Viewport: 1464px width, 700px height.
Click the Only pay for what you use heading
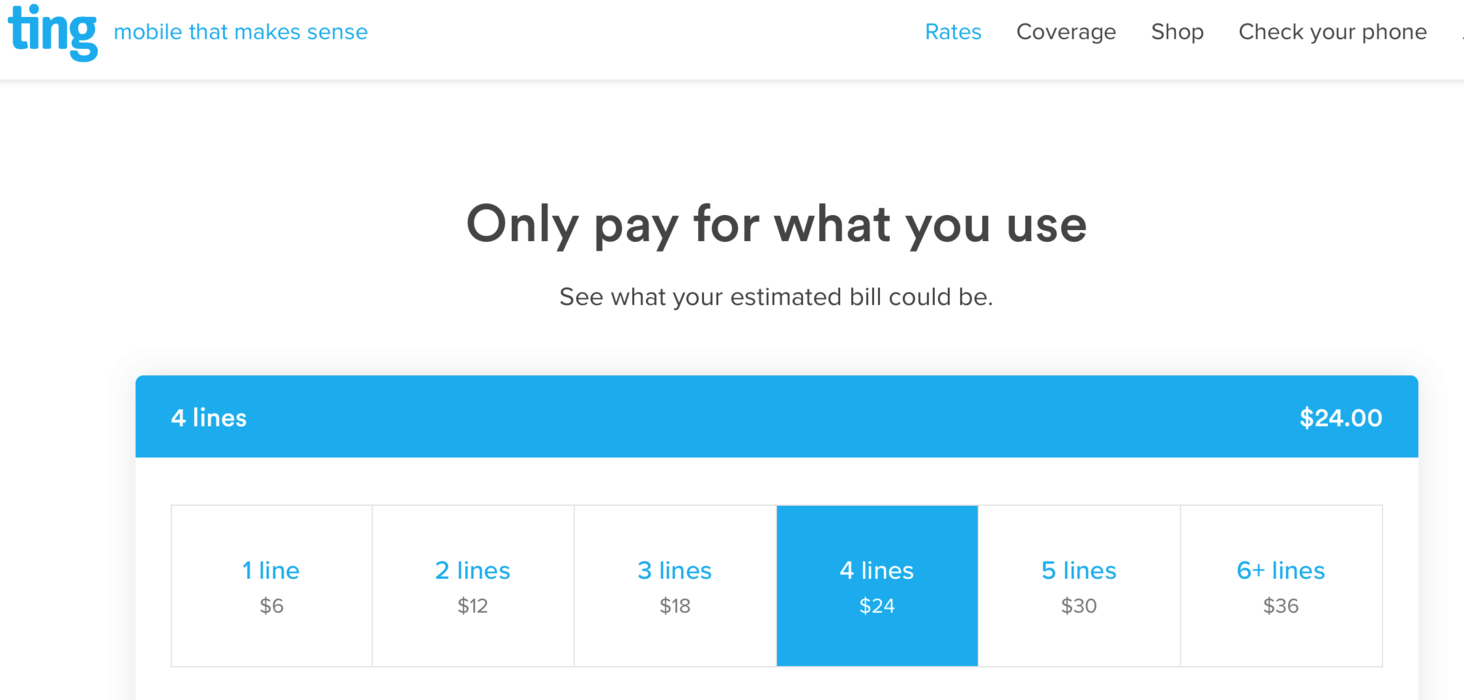[776, 223]
